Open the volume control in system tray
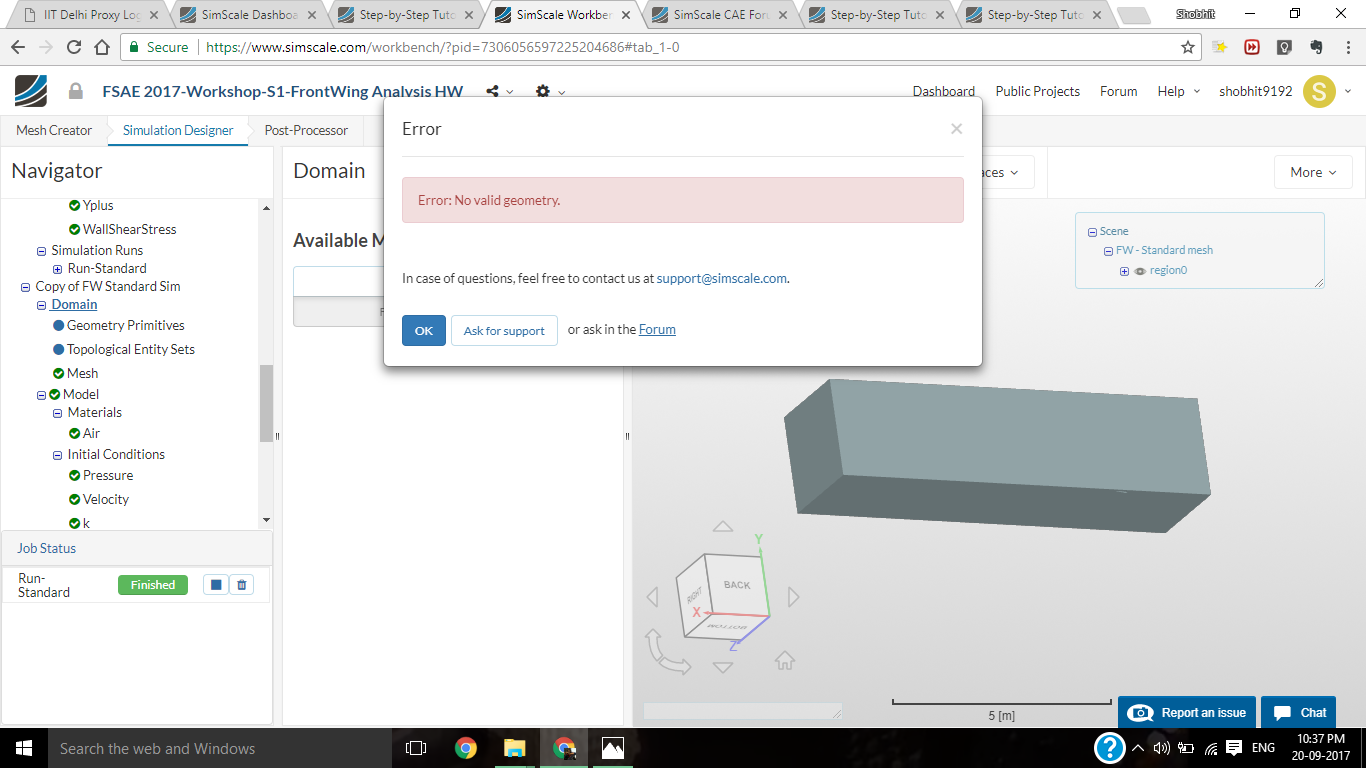1366x768 pixels. (1161, 748)
